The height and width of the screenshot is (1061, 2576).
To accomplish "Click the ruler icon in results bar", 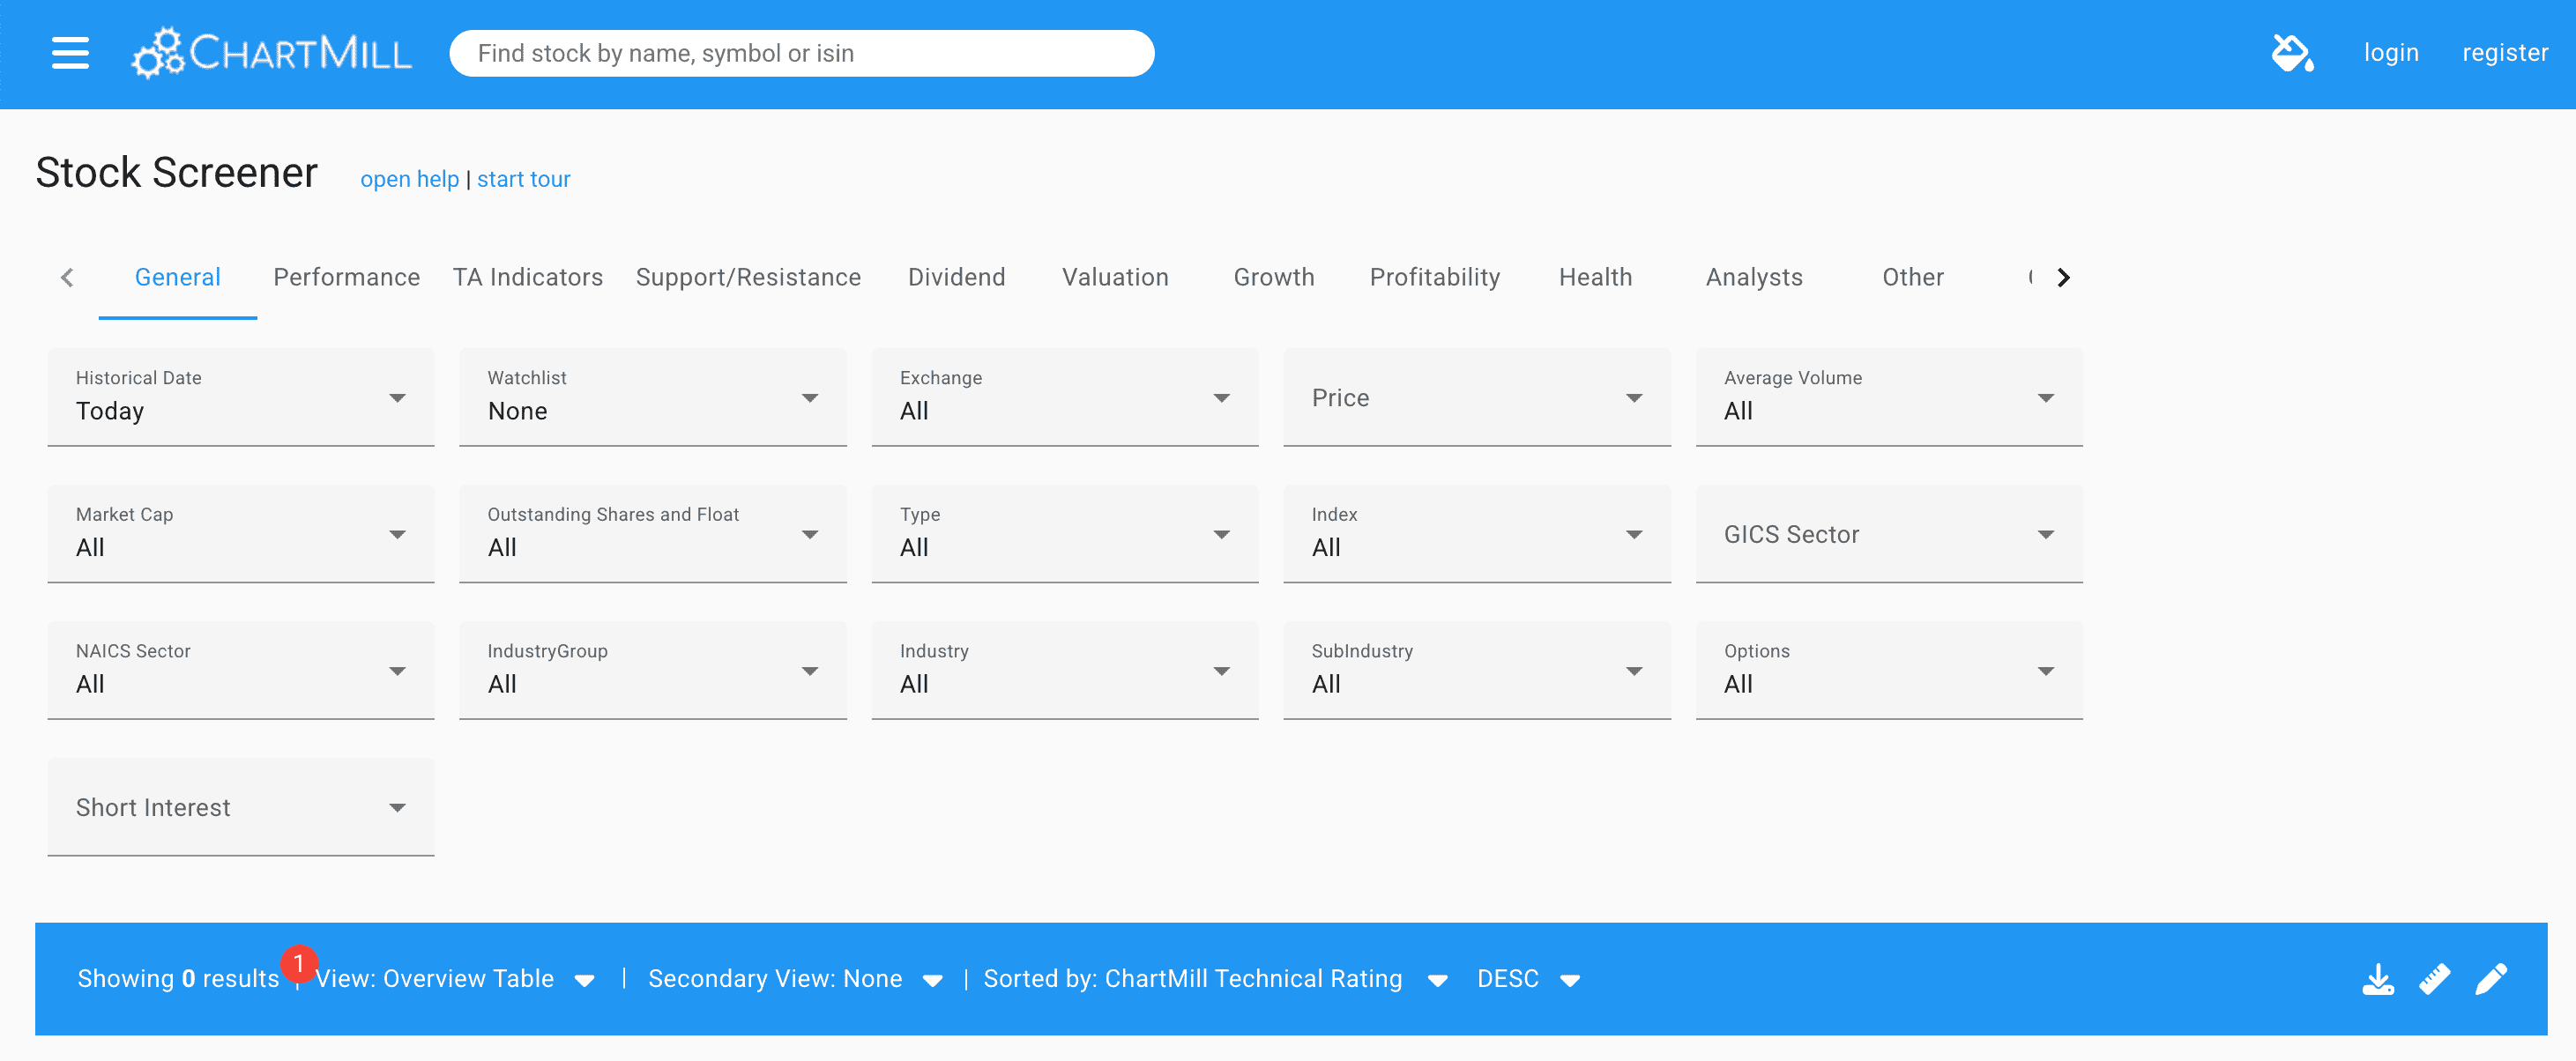I will click(x=2434, y=979).
